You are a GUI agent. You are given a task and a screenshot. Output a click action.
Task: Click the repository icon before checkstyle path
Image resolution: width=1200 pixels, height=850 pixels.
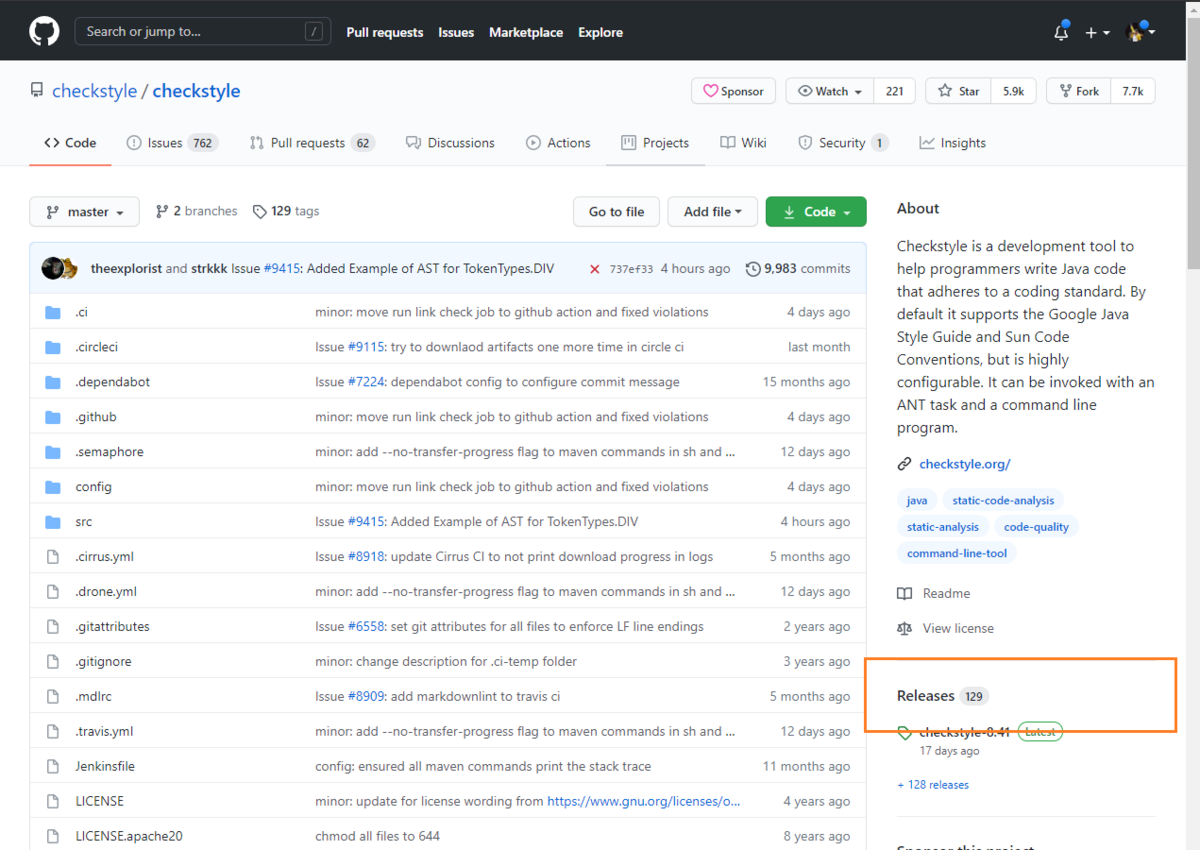(37, 91)
